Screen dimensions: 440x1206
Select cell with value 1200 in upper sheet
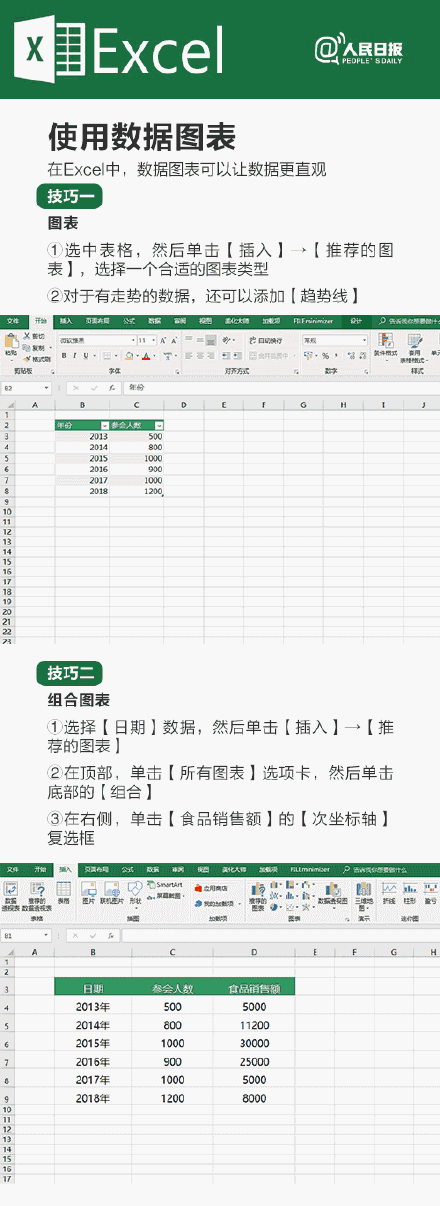[137, 491]
